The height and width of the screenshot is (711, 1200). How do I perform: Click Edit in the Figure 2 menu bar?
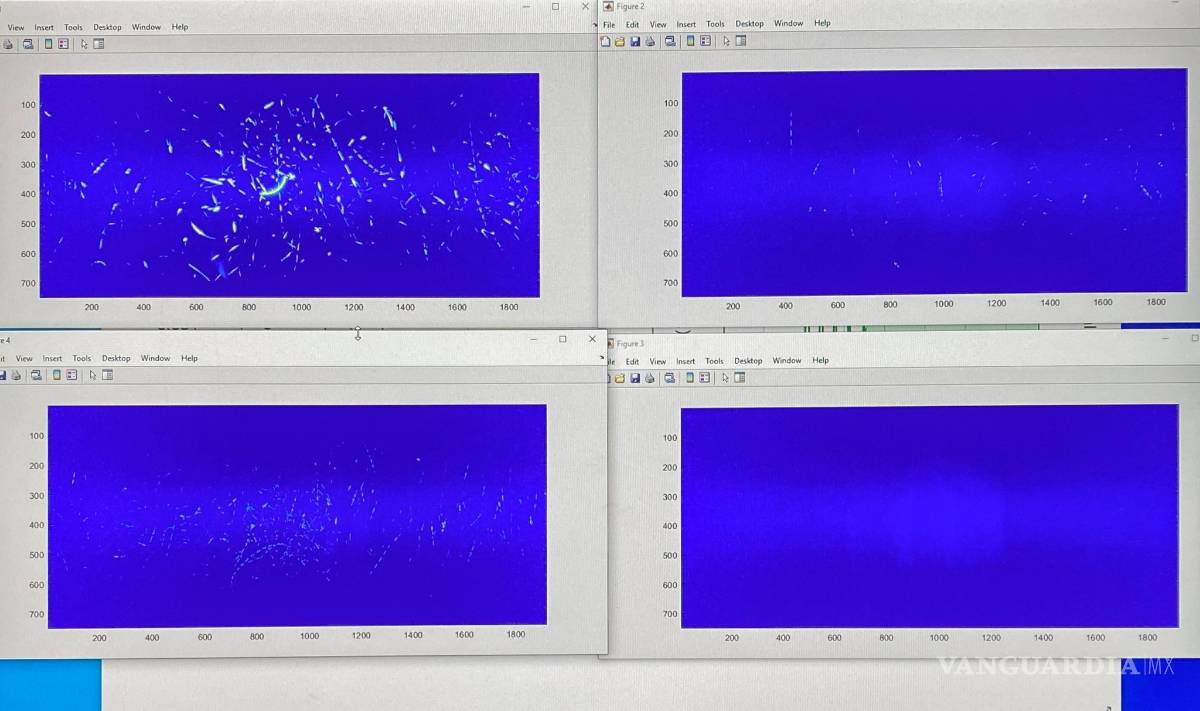[632, 24]
